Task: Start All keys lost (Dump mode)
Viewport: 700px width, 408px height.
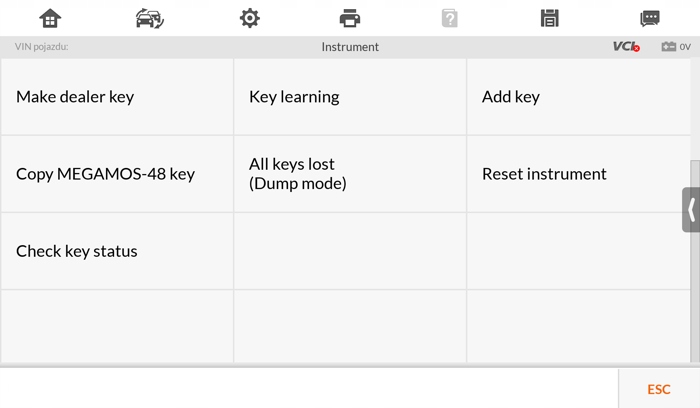Action: (x=350, y=174)
